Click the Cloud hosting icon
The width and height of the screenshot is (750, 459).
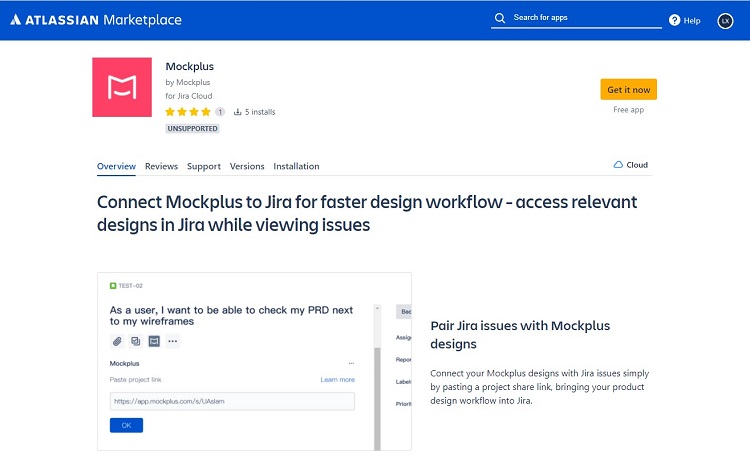tap(618, 164)
